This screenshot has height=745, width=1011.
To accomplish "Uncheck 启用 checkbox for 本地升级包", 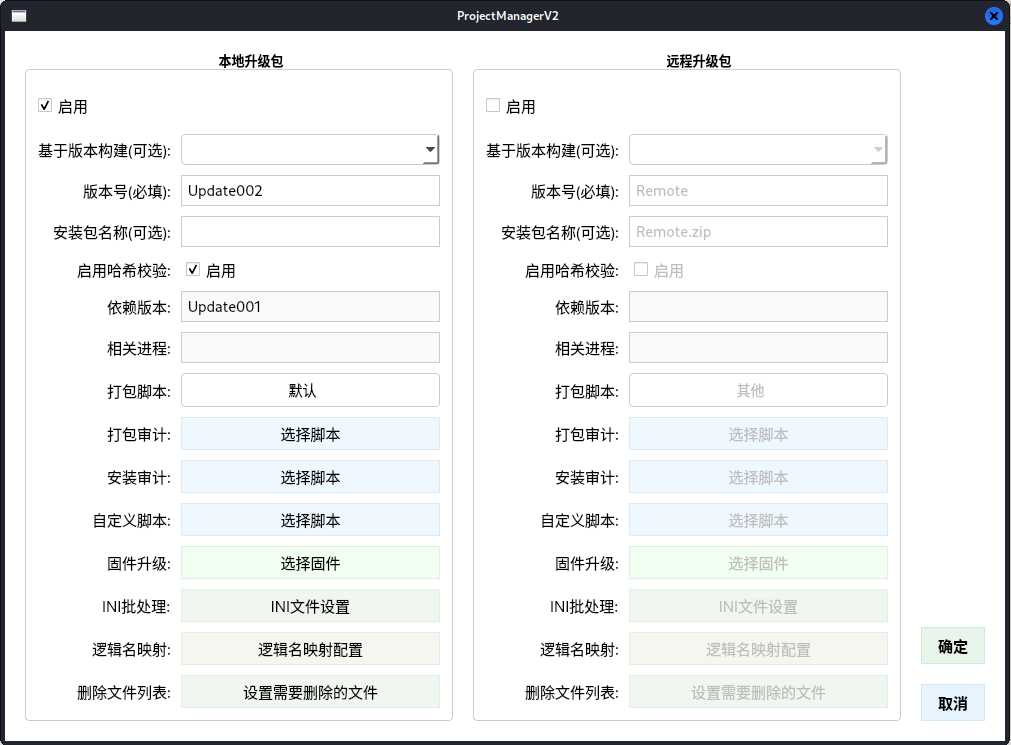I will (45, 106).
